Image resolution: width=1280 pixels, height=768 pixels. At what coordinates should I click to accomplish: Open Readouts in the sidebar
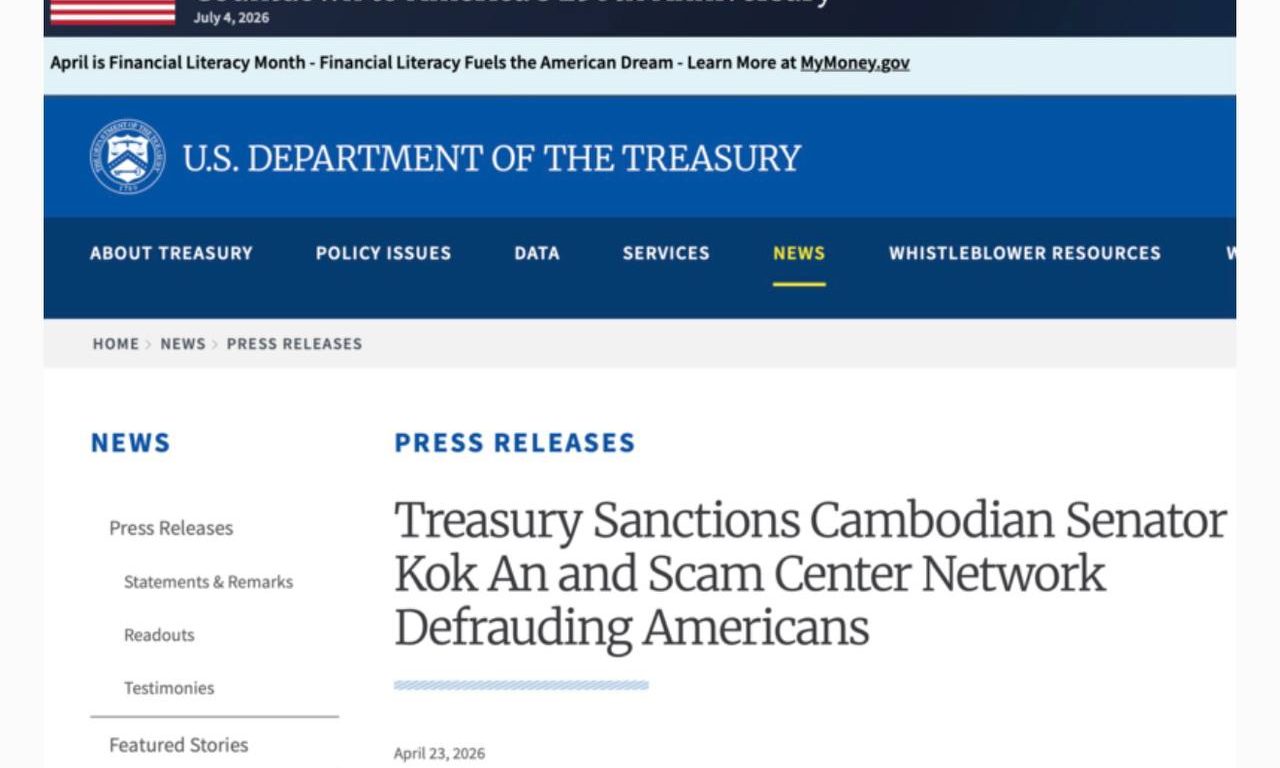(x=159, y=635)
